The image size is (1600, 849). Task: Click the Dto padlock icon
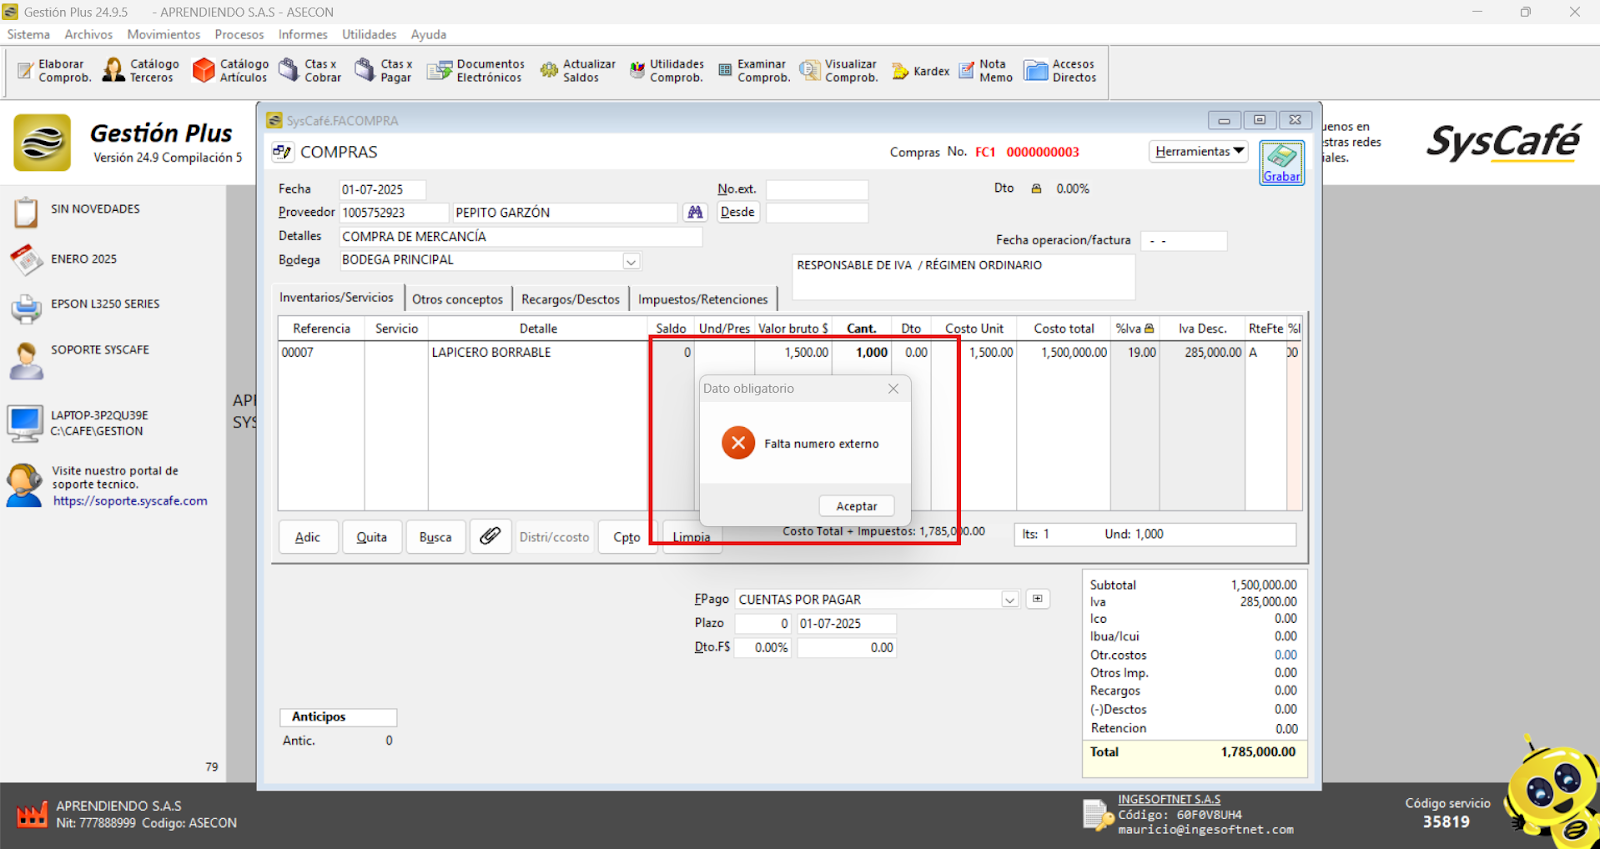coord(1036,189)
